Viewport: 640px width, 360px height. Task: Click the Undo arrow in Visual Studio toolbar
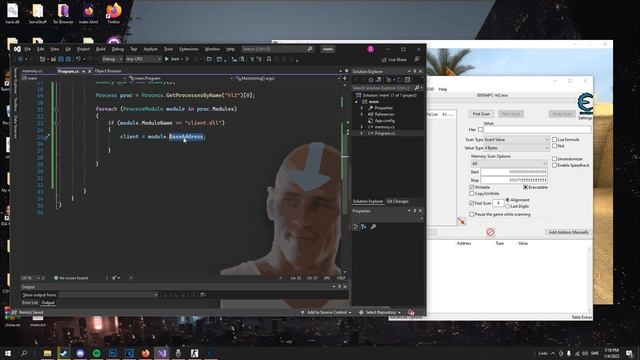[78, 59]
